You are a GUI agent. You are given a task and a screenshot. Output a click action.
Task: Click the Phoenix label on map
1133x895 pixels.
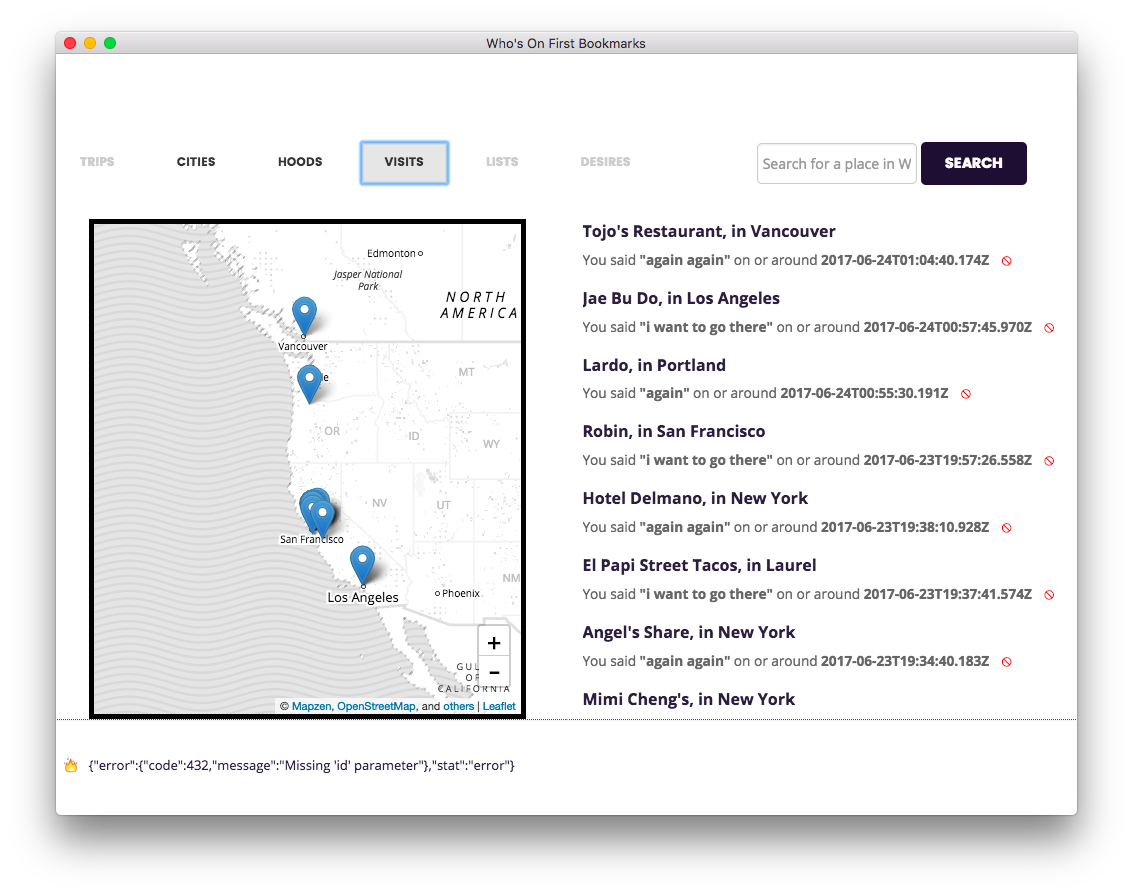(460, 593)
